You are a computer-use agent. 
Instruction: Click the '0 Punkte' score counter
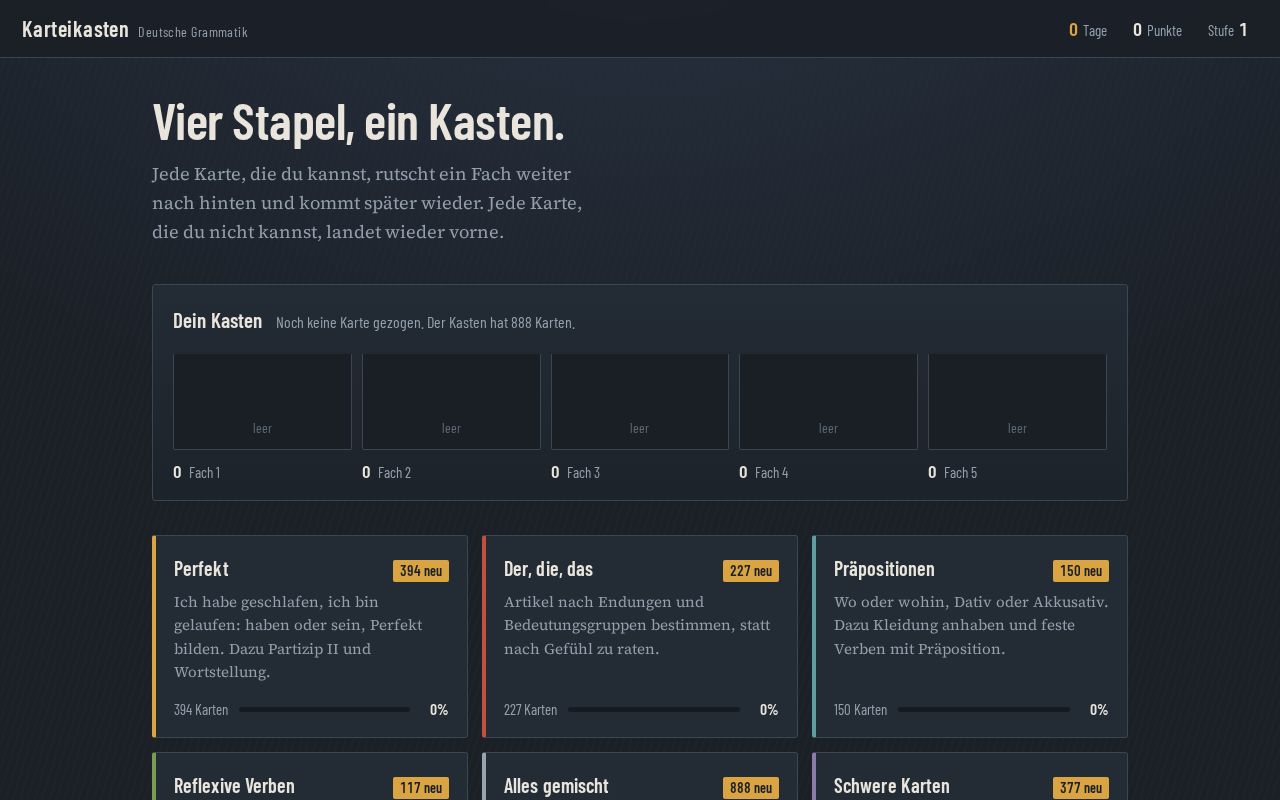point(1157,30)
